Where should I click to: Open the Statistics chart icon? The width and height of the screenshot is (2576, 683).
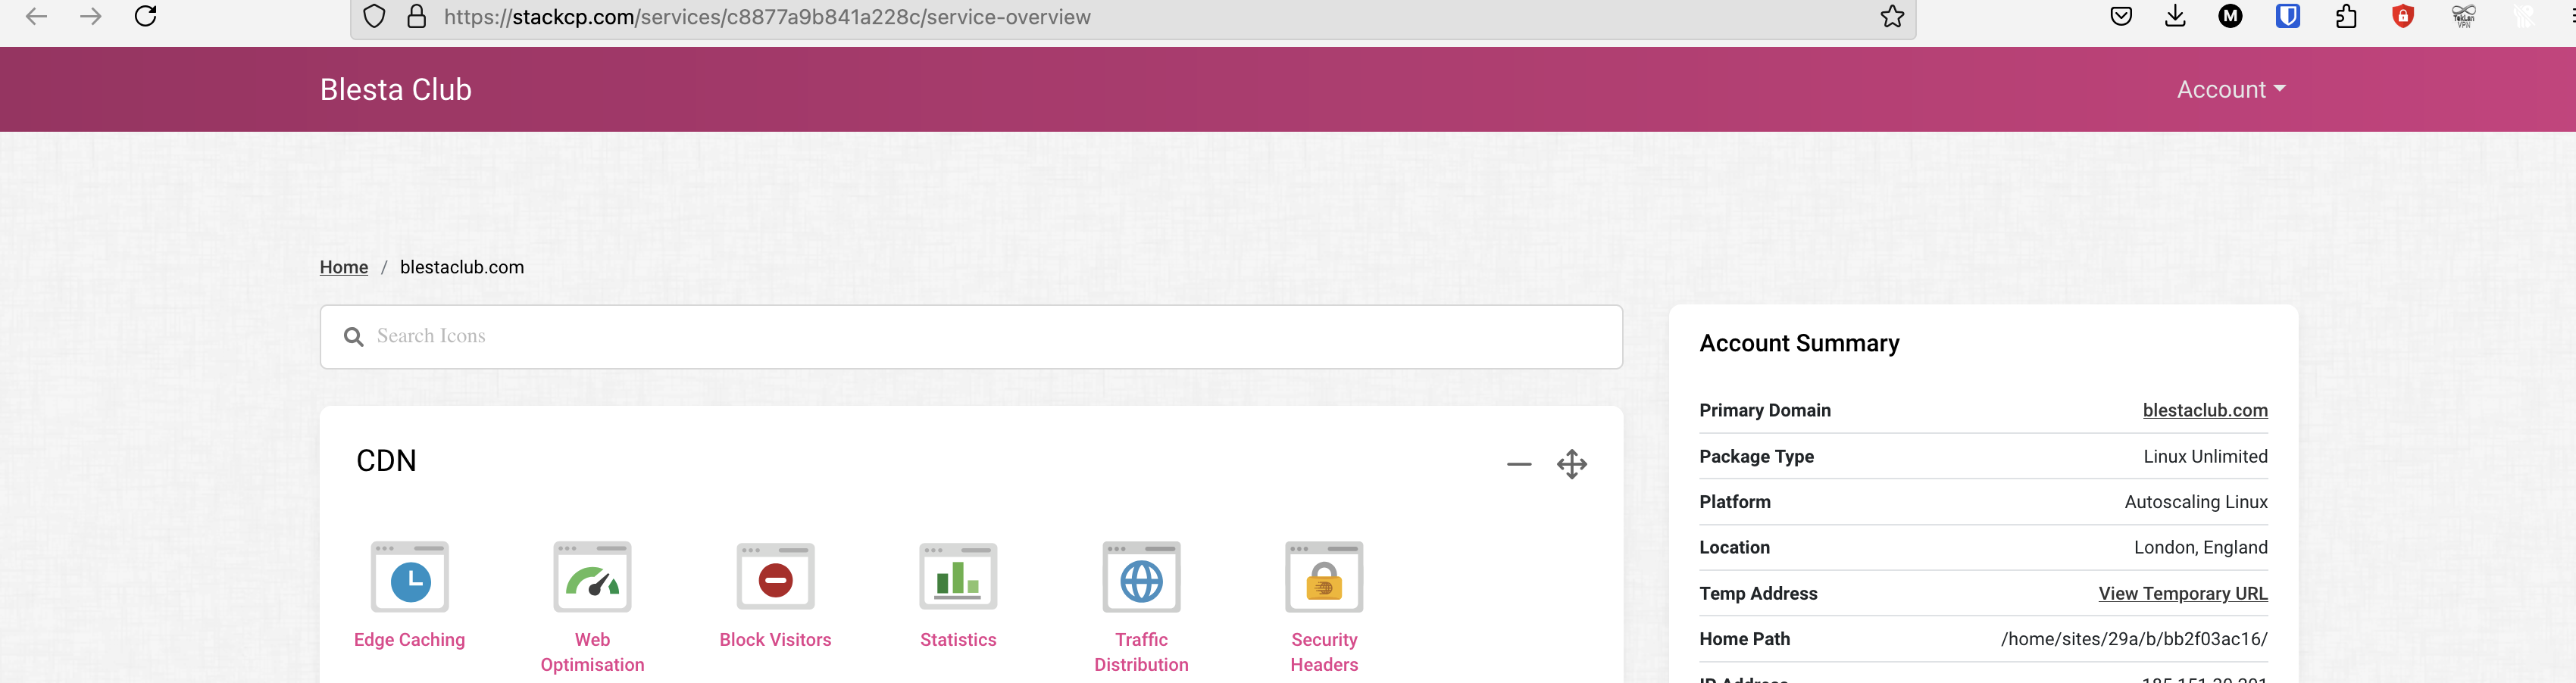(x=958, y=577)
